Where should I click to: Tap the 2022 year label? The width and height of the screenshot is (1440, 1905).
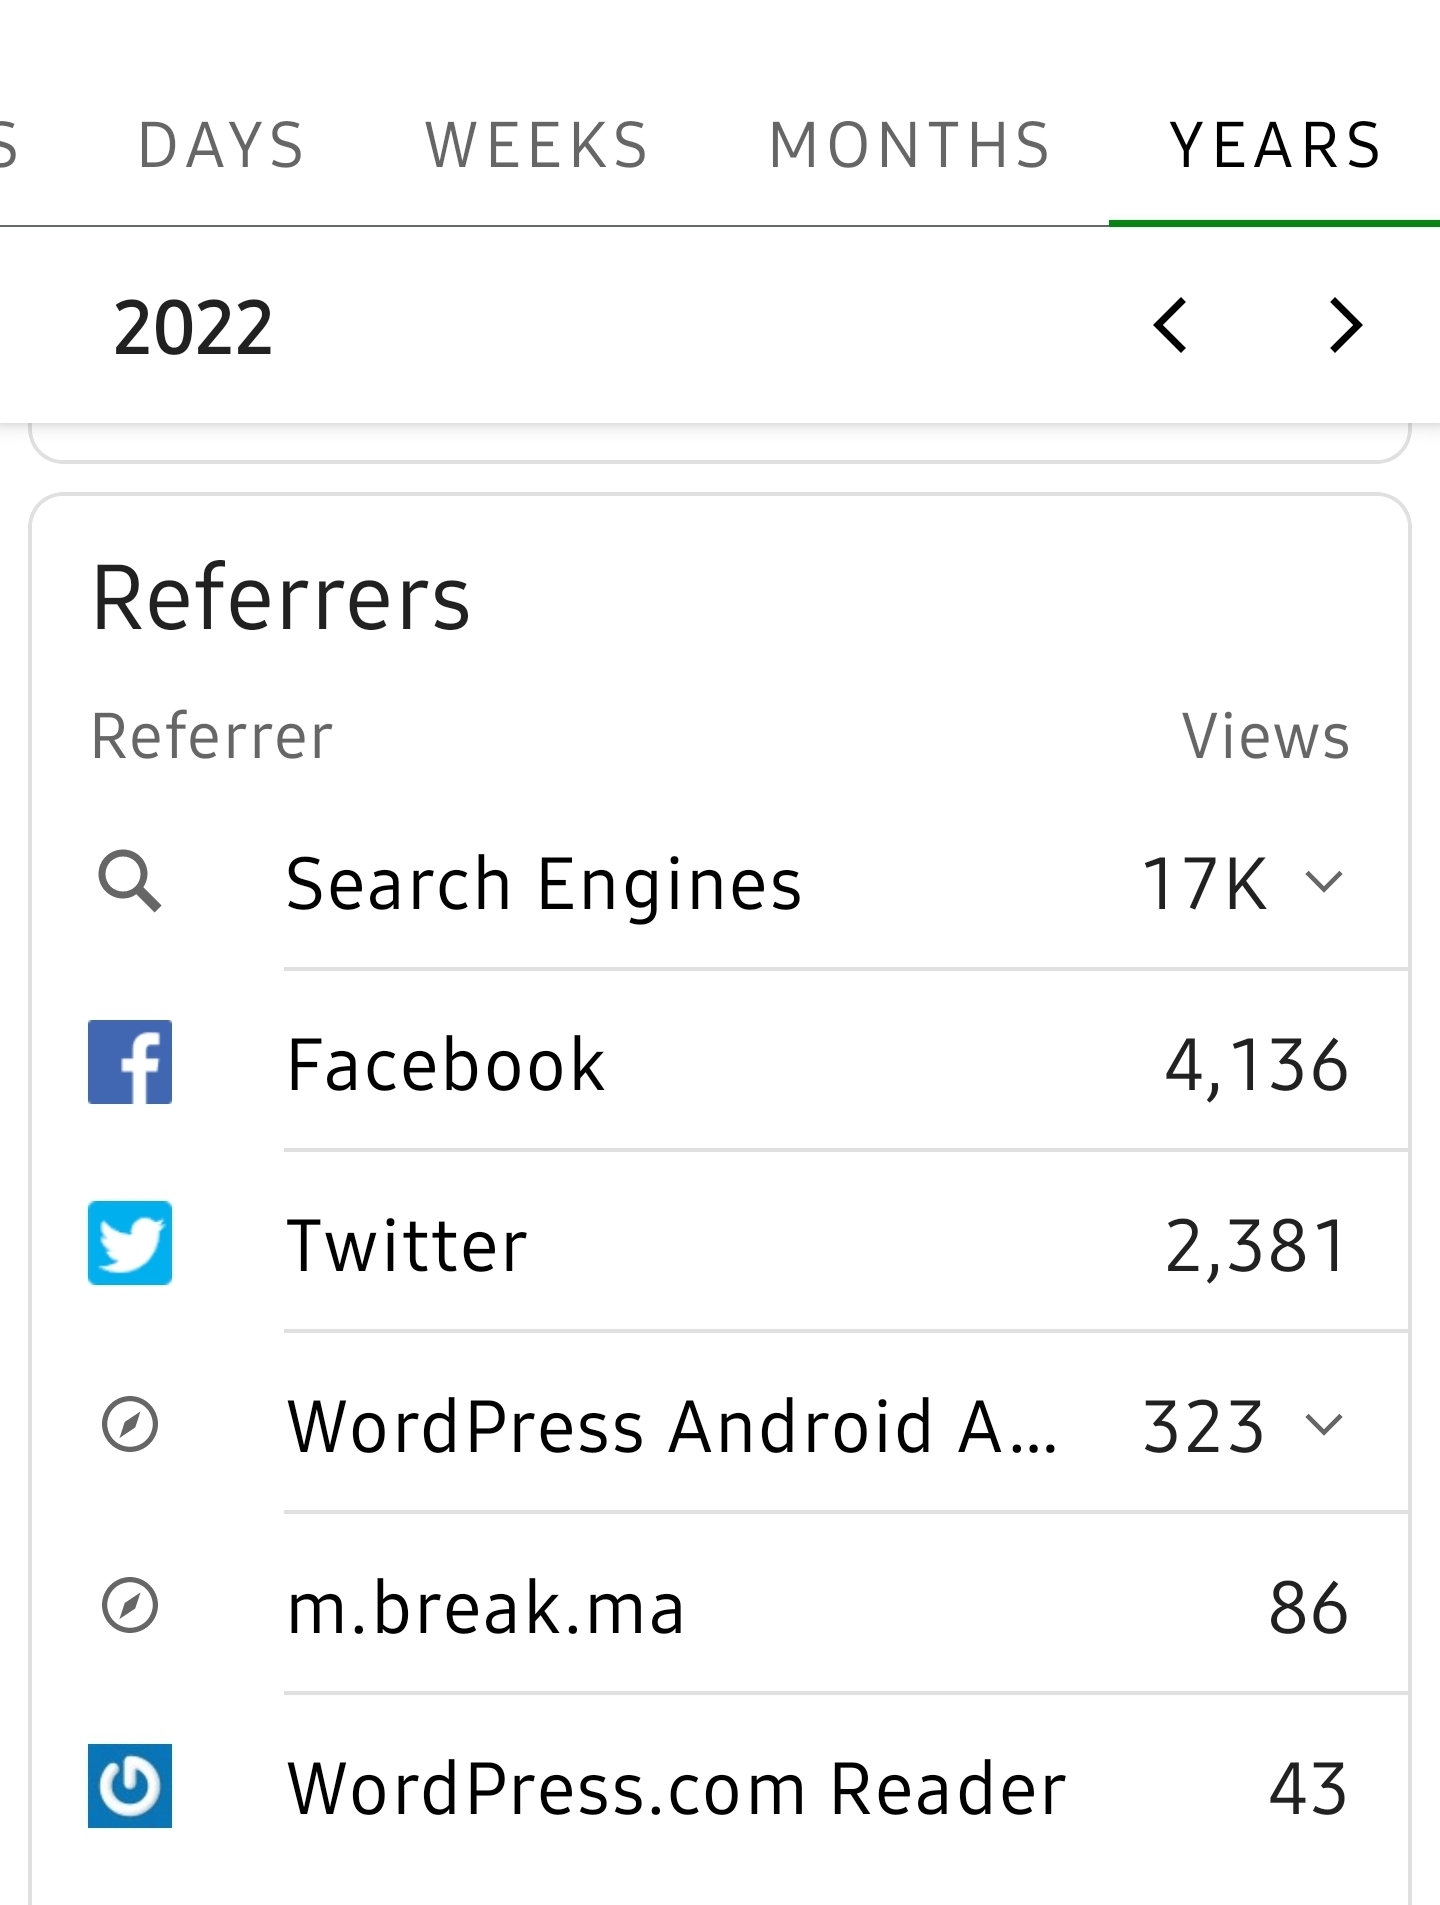pos(193,328)
